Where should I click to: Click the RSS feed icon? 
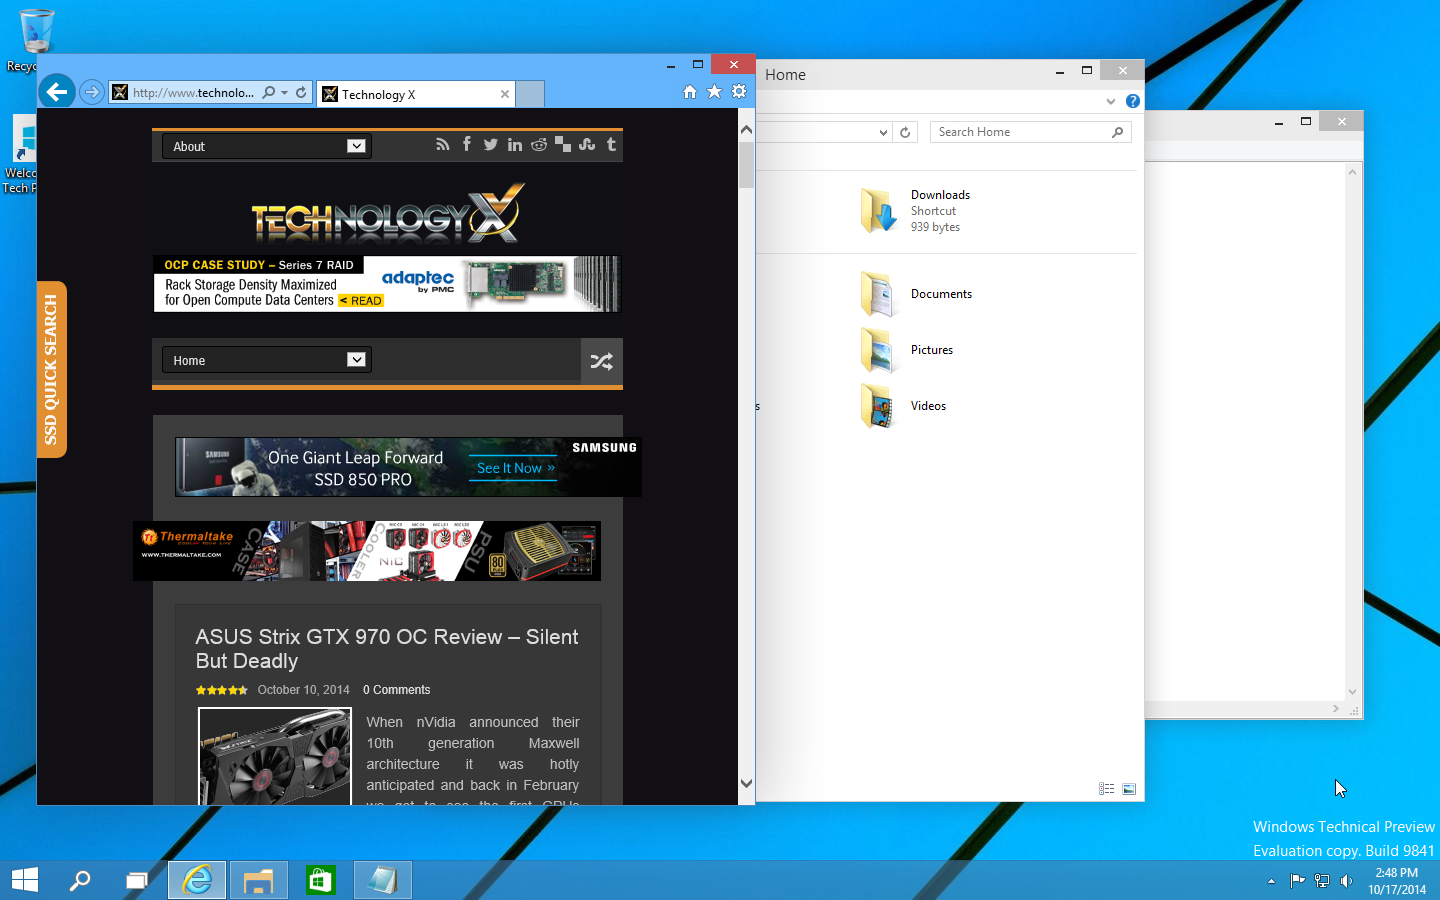(443, 145)
